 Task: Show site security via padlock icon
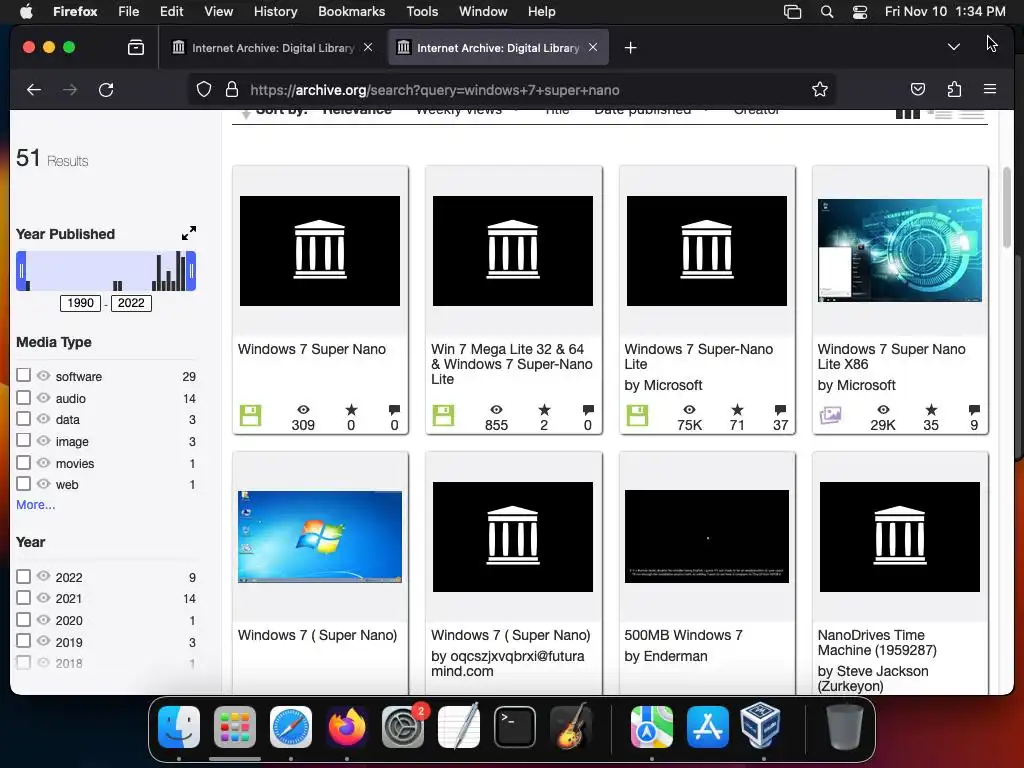(x=231, y=89)
